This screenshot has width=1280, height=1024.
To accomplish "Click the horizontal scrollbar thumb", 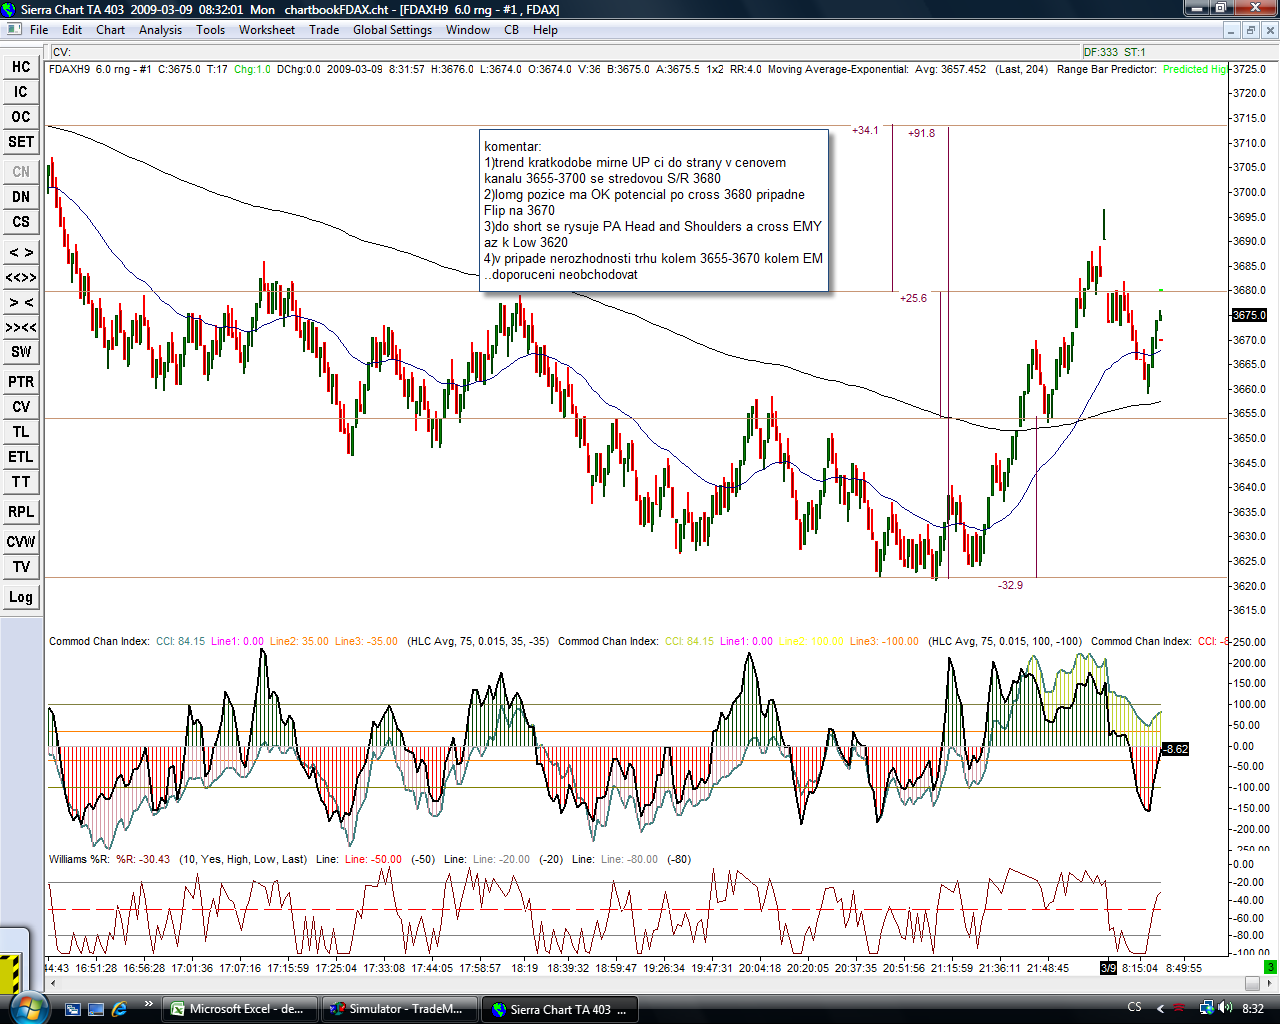I will [1252, 983].
